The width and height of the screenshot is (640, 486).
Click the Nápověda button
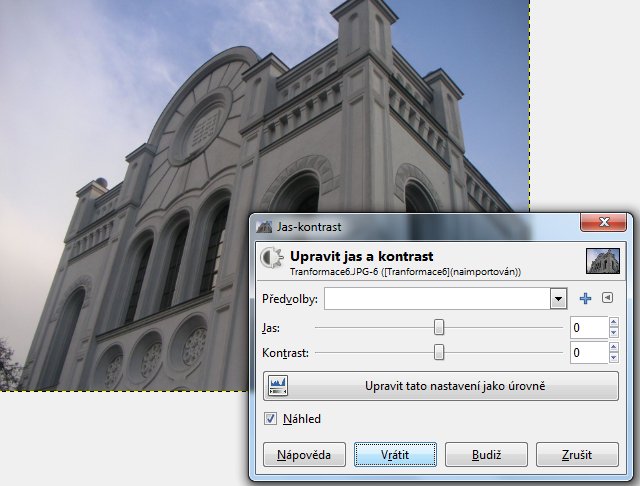[x=304, y=455]
